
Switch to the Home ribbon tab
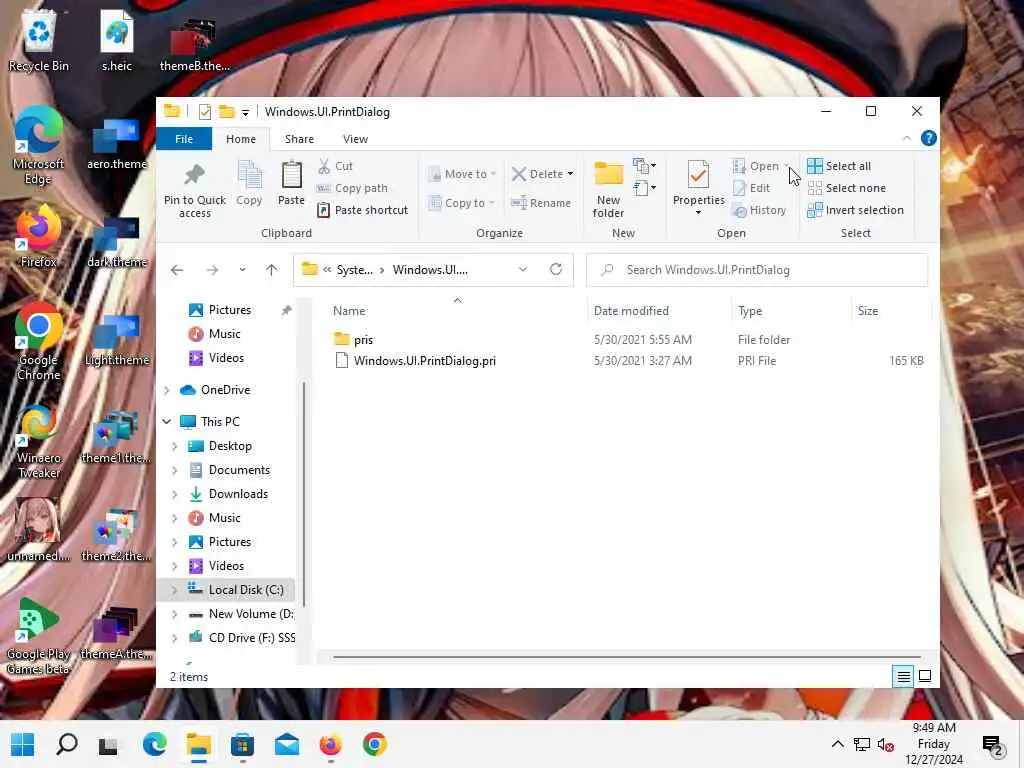241,139
